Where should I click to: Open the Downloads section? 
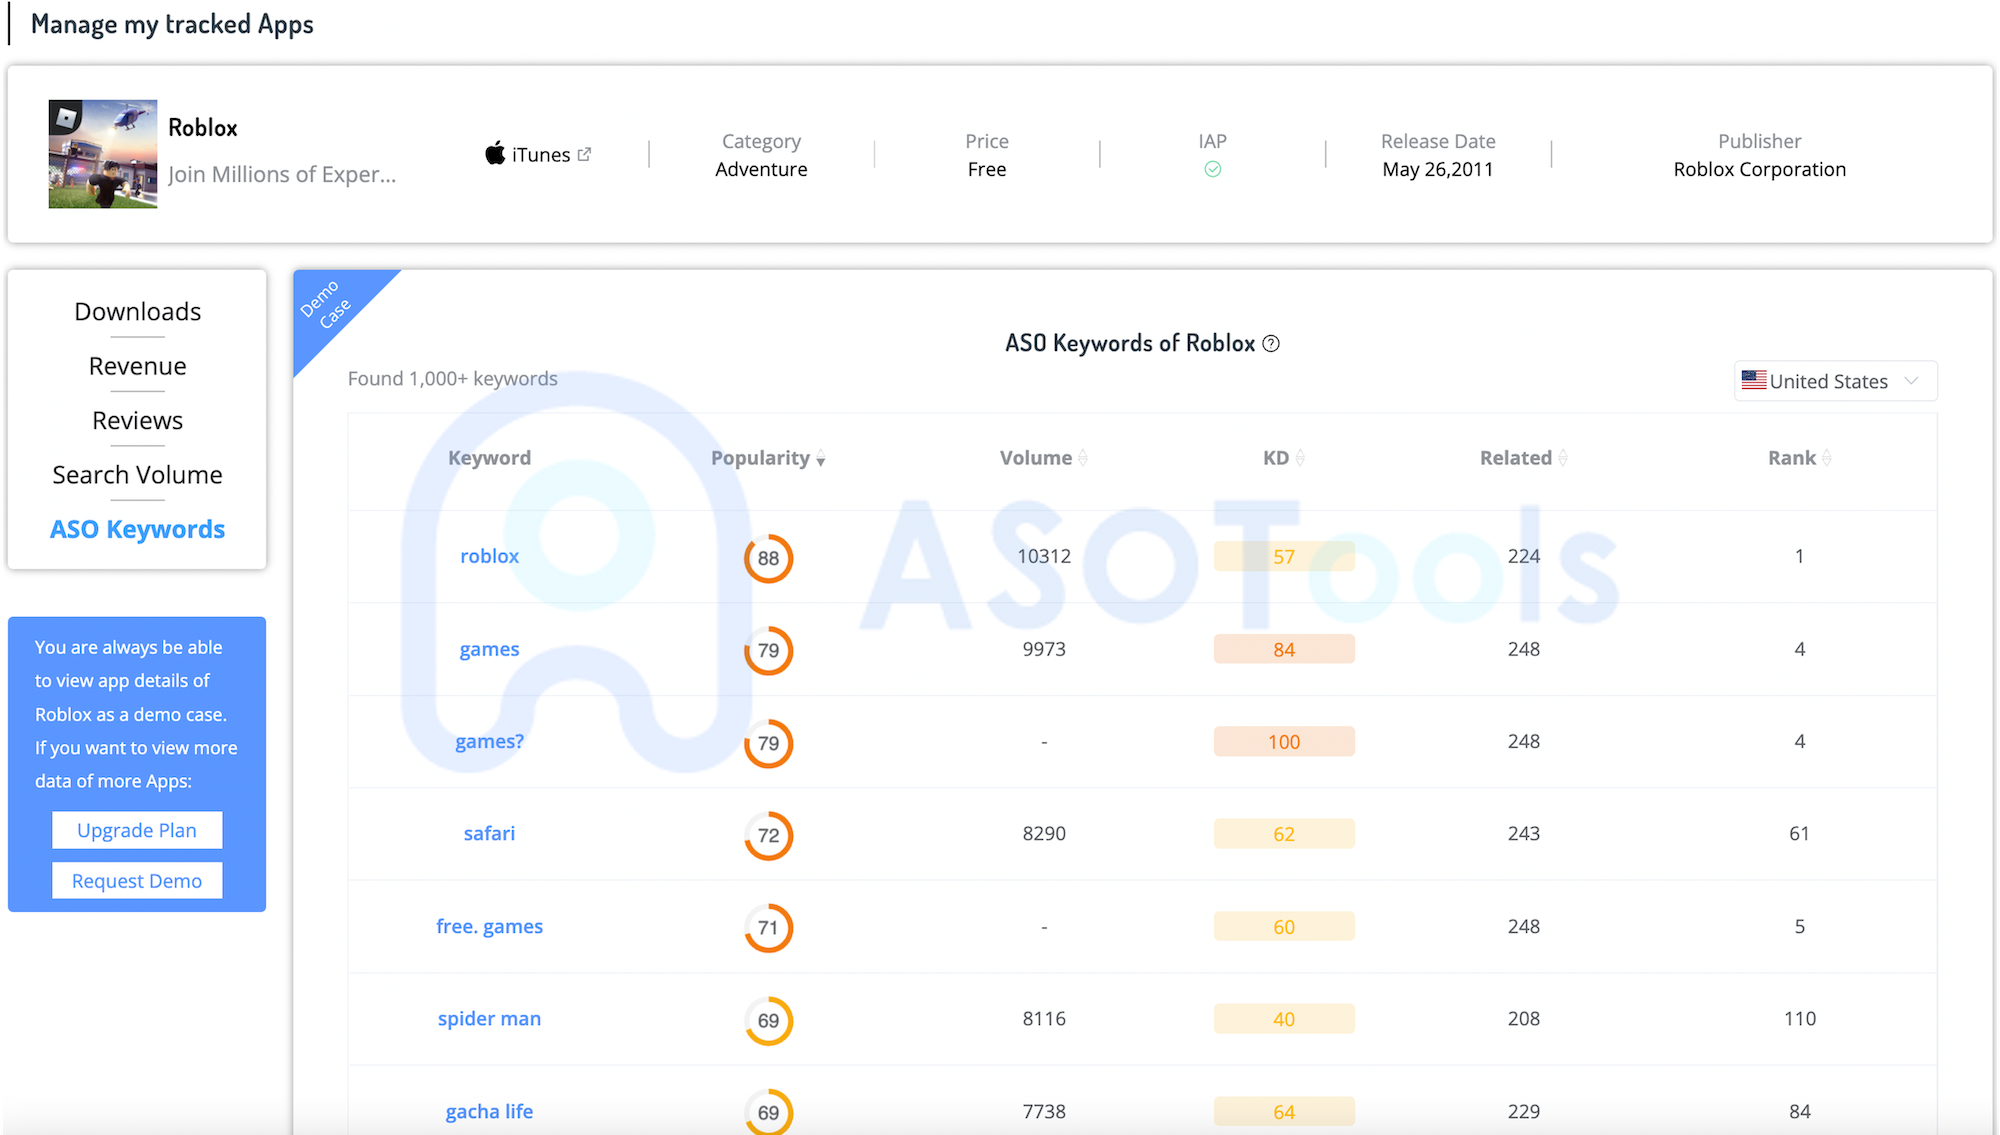click(x=137, y=312)
